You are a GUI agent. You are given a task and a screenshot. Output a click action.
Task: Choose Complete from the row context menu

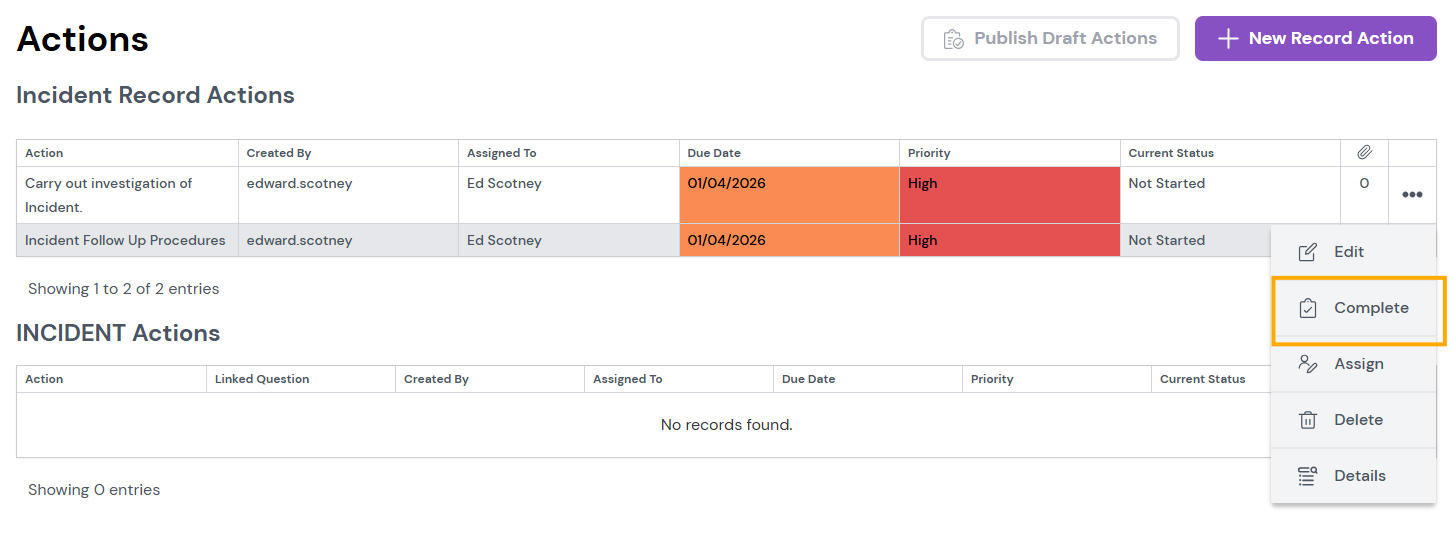(1370, 308)
